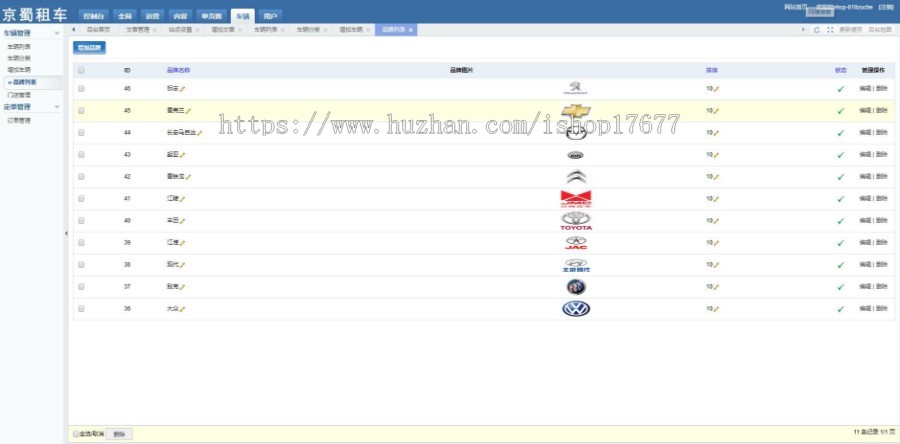Tick the 全选/取消 checkbox at bottom
Screen dimensions: 900x444
pos(76,434)
